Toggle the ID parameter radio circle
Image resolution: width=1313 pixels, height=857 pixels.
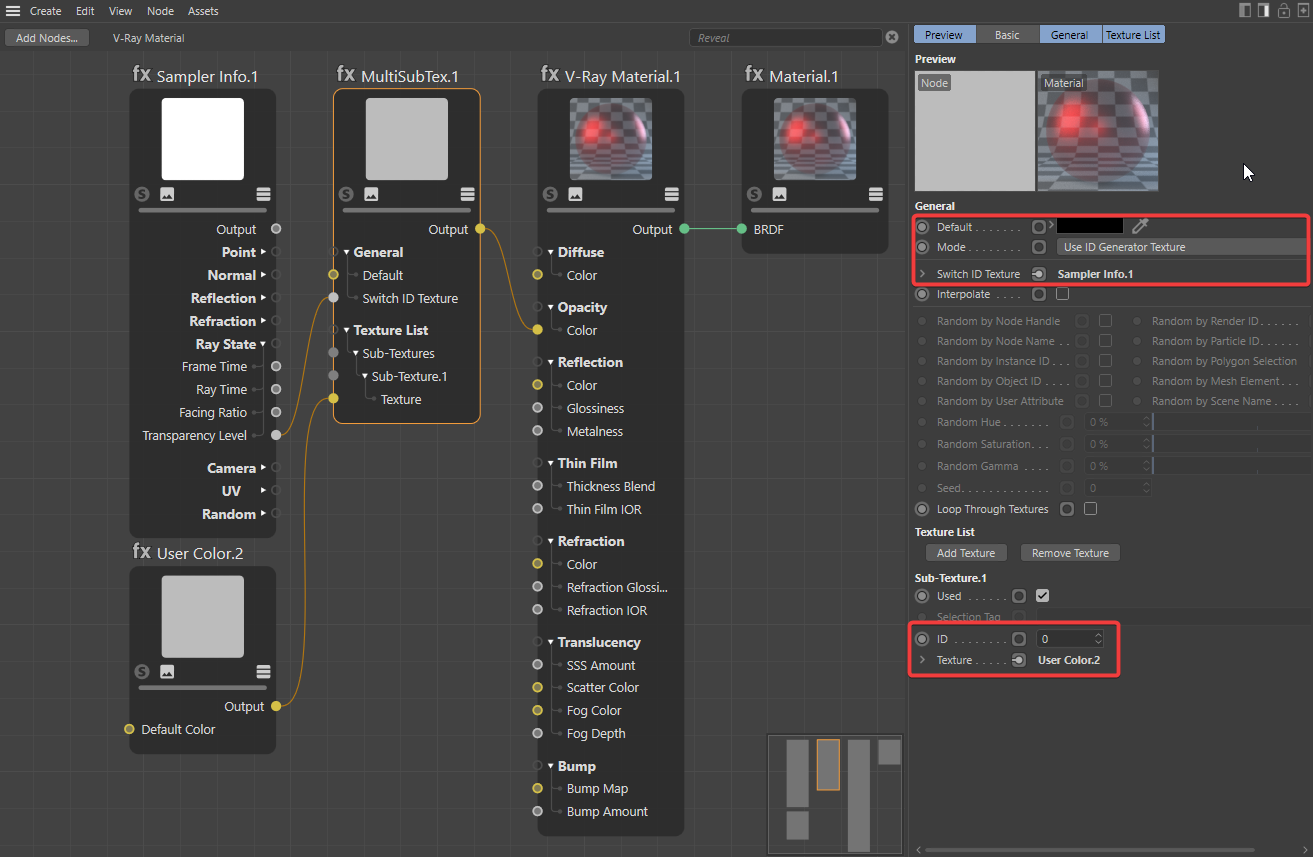(x=922, y=639)
